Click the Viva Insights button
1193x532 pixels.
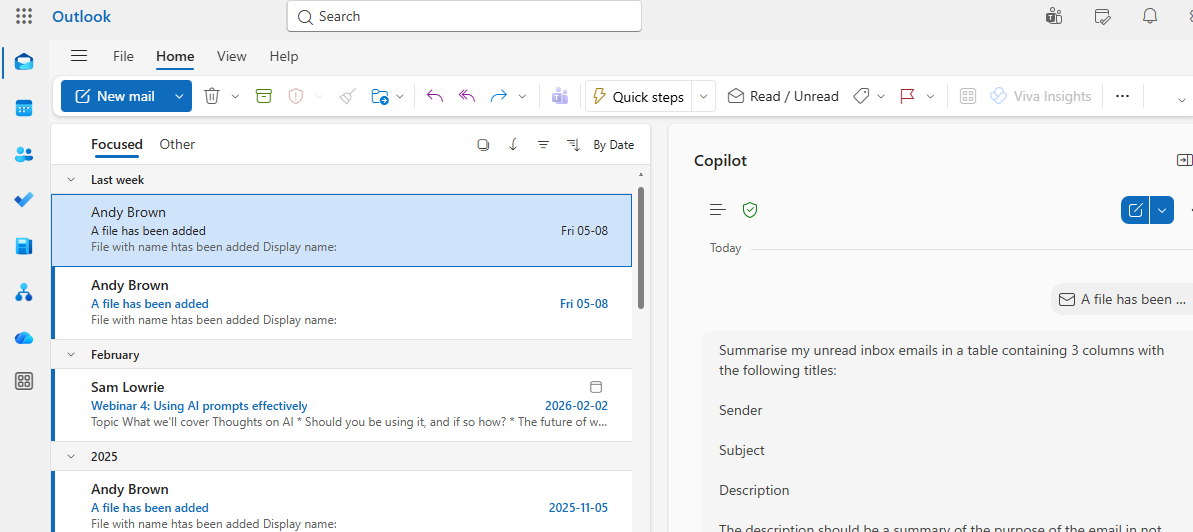tap(1040, 97)
